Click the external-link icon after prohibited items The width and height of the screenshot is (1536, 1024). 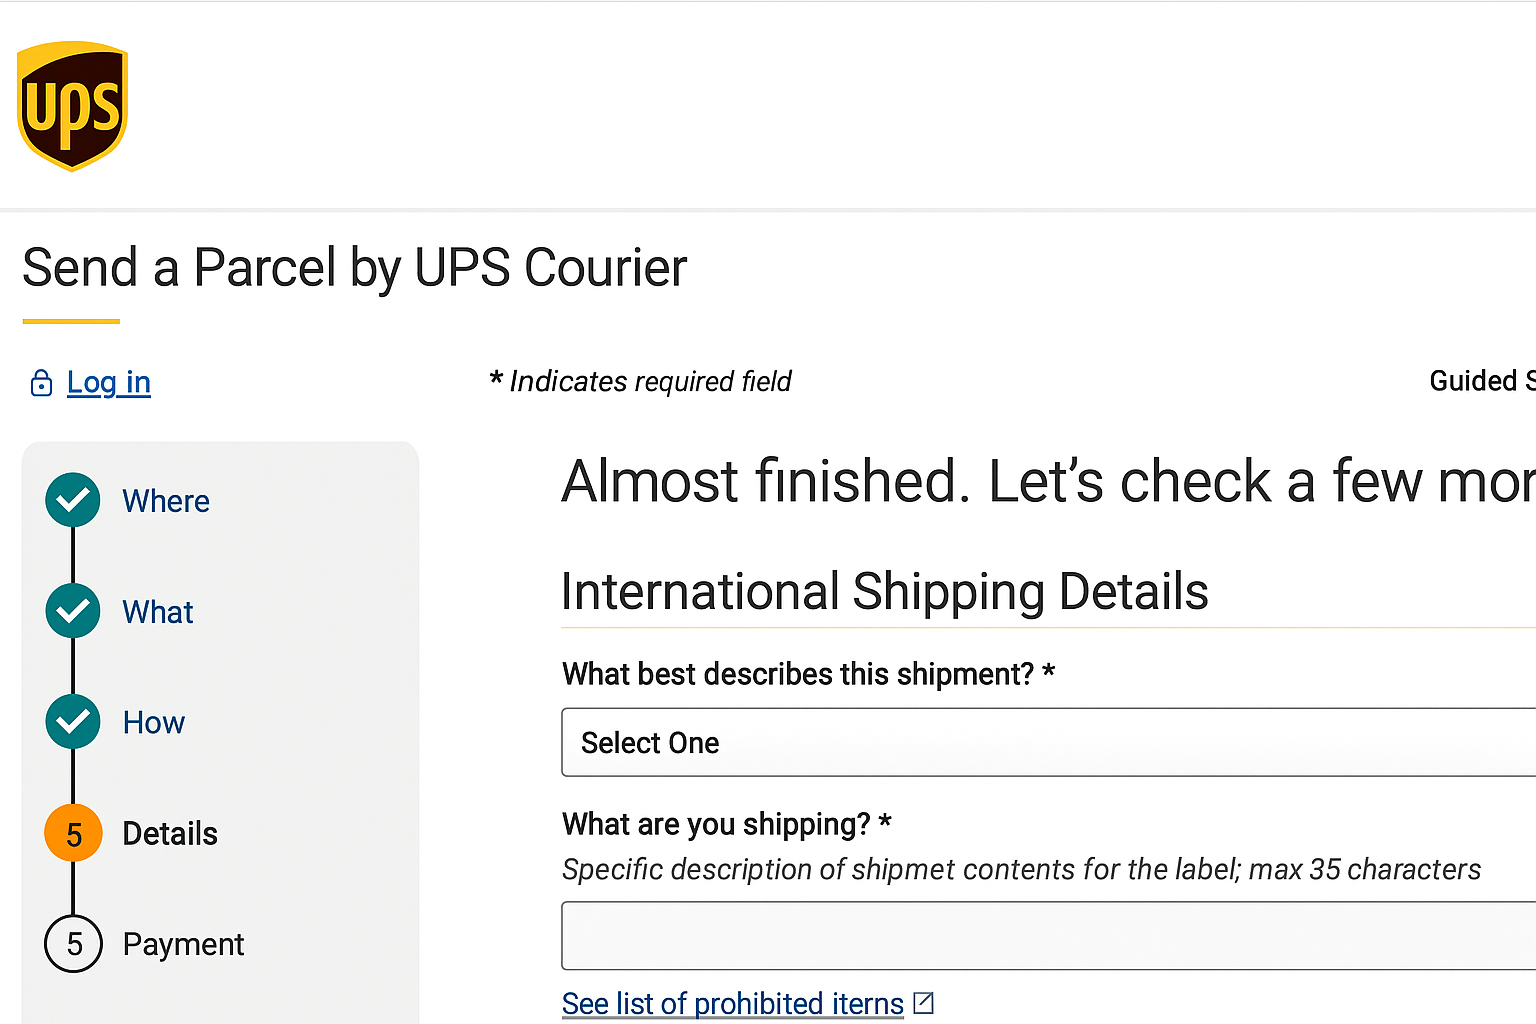click(925, 1002)
